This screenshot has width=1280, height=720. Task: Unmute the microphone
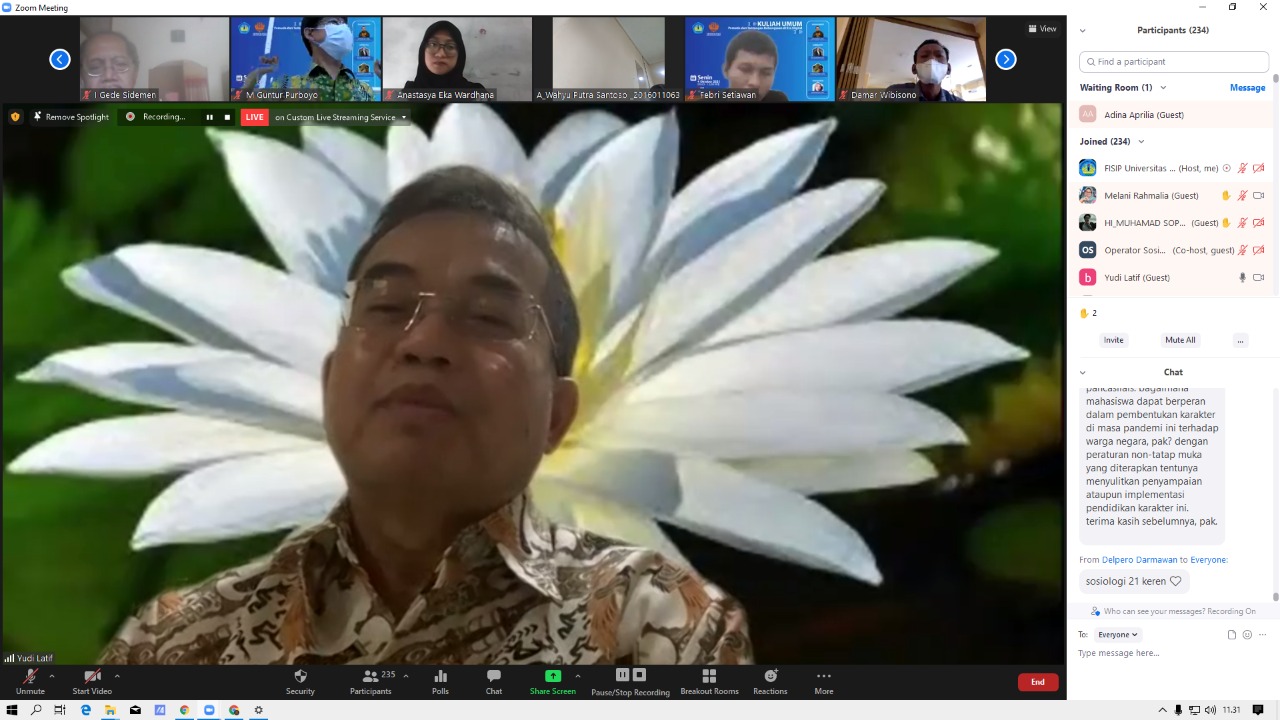coord(30,677)
